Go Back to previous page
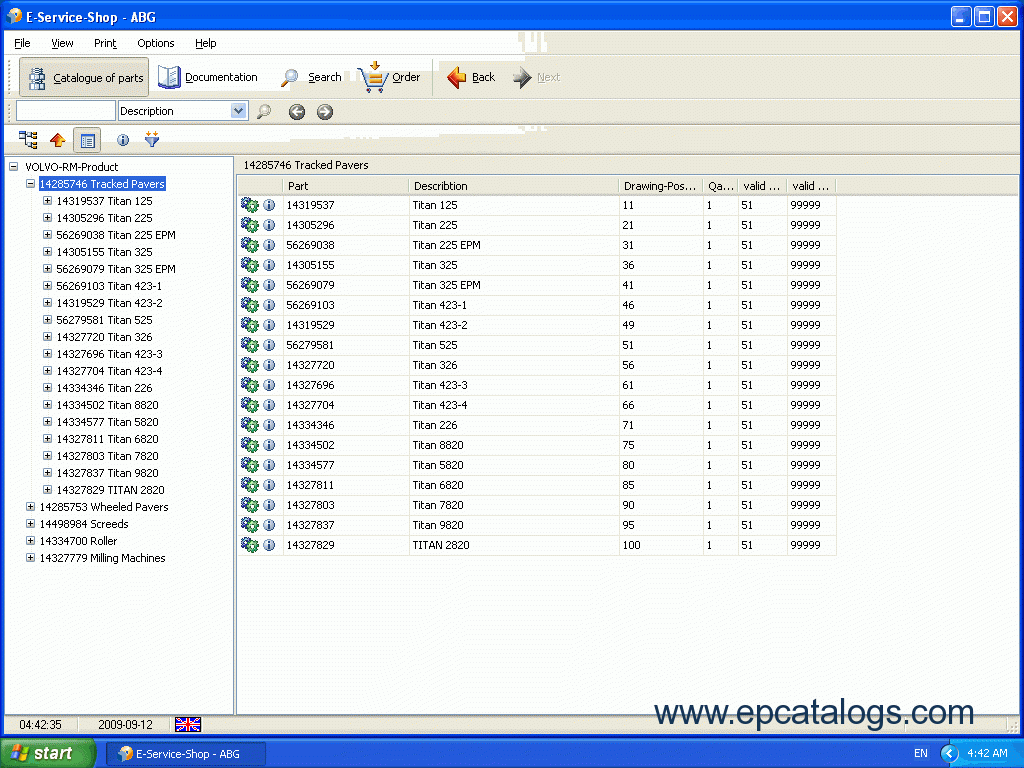The width and height of the screenshot is (1024, 768). (x=471, y=77)
